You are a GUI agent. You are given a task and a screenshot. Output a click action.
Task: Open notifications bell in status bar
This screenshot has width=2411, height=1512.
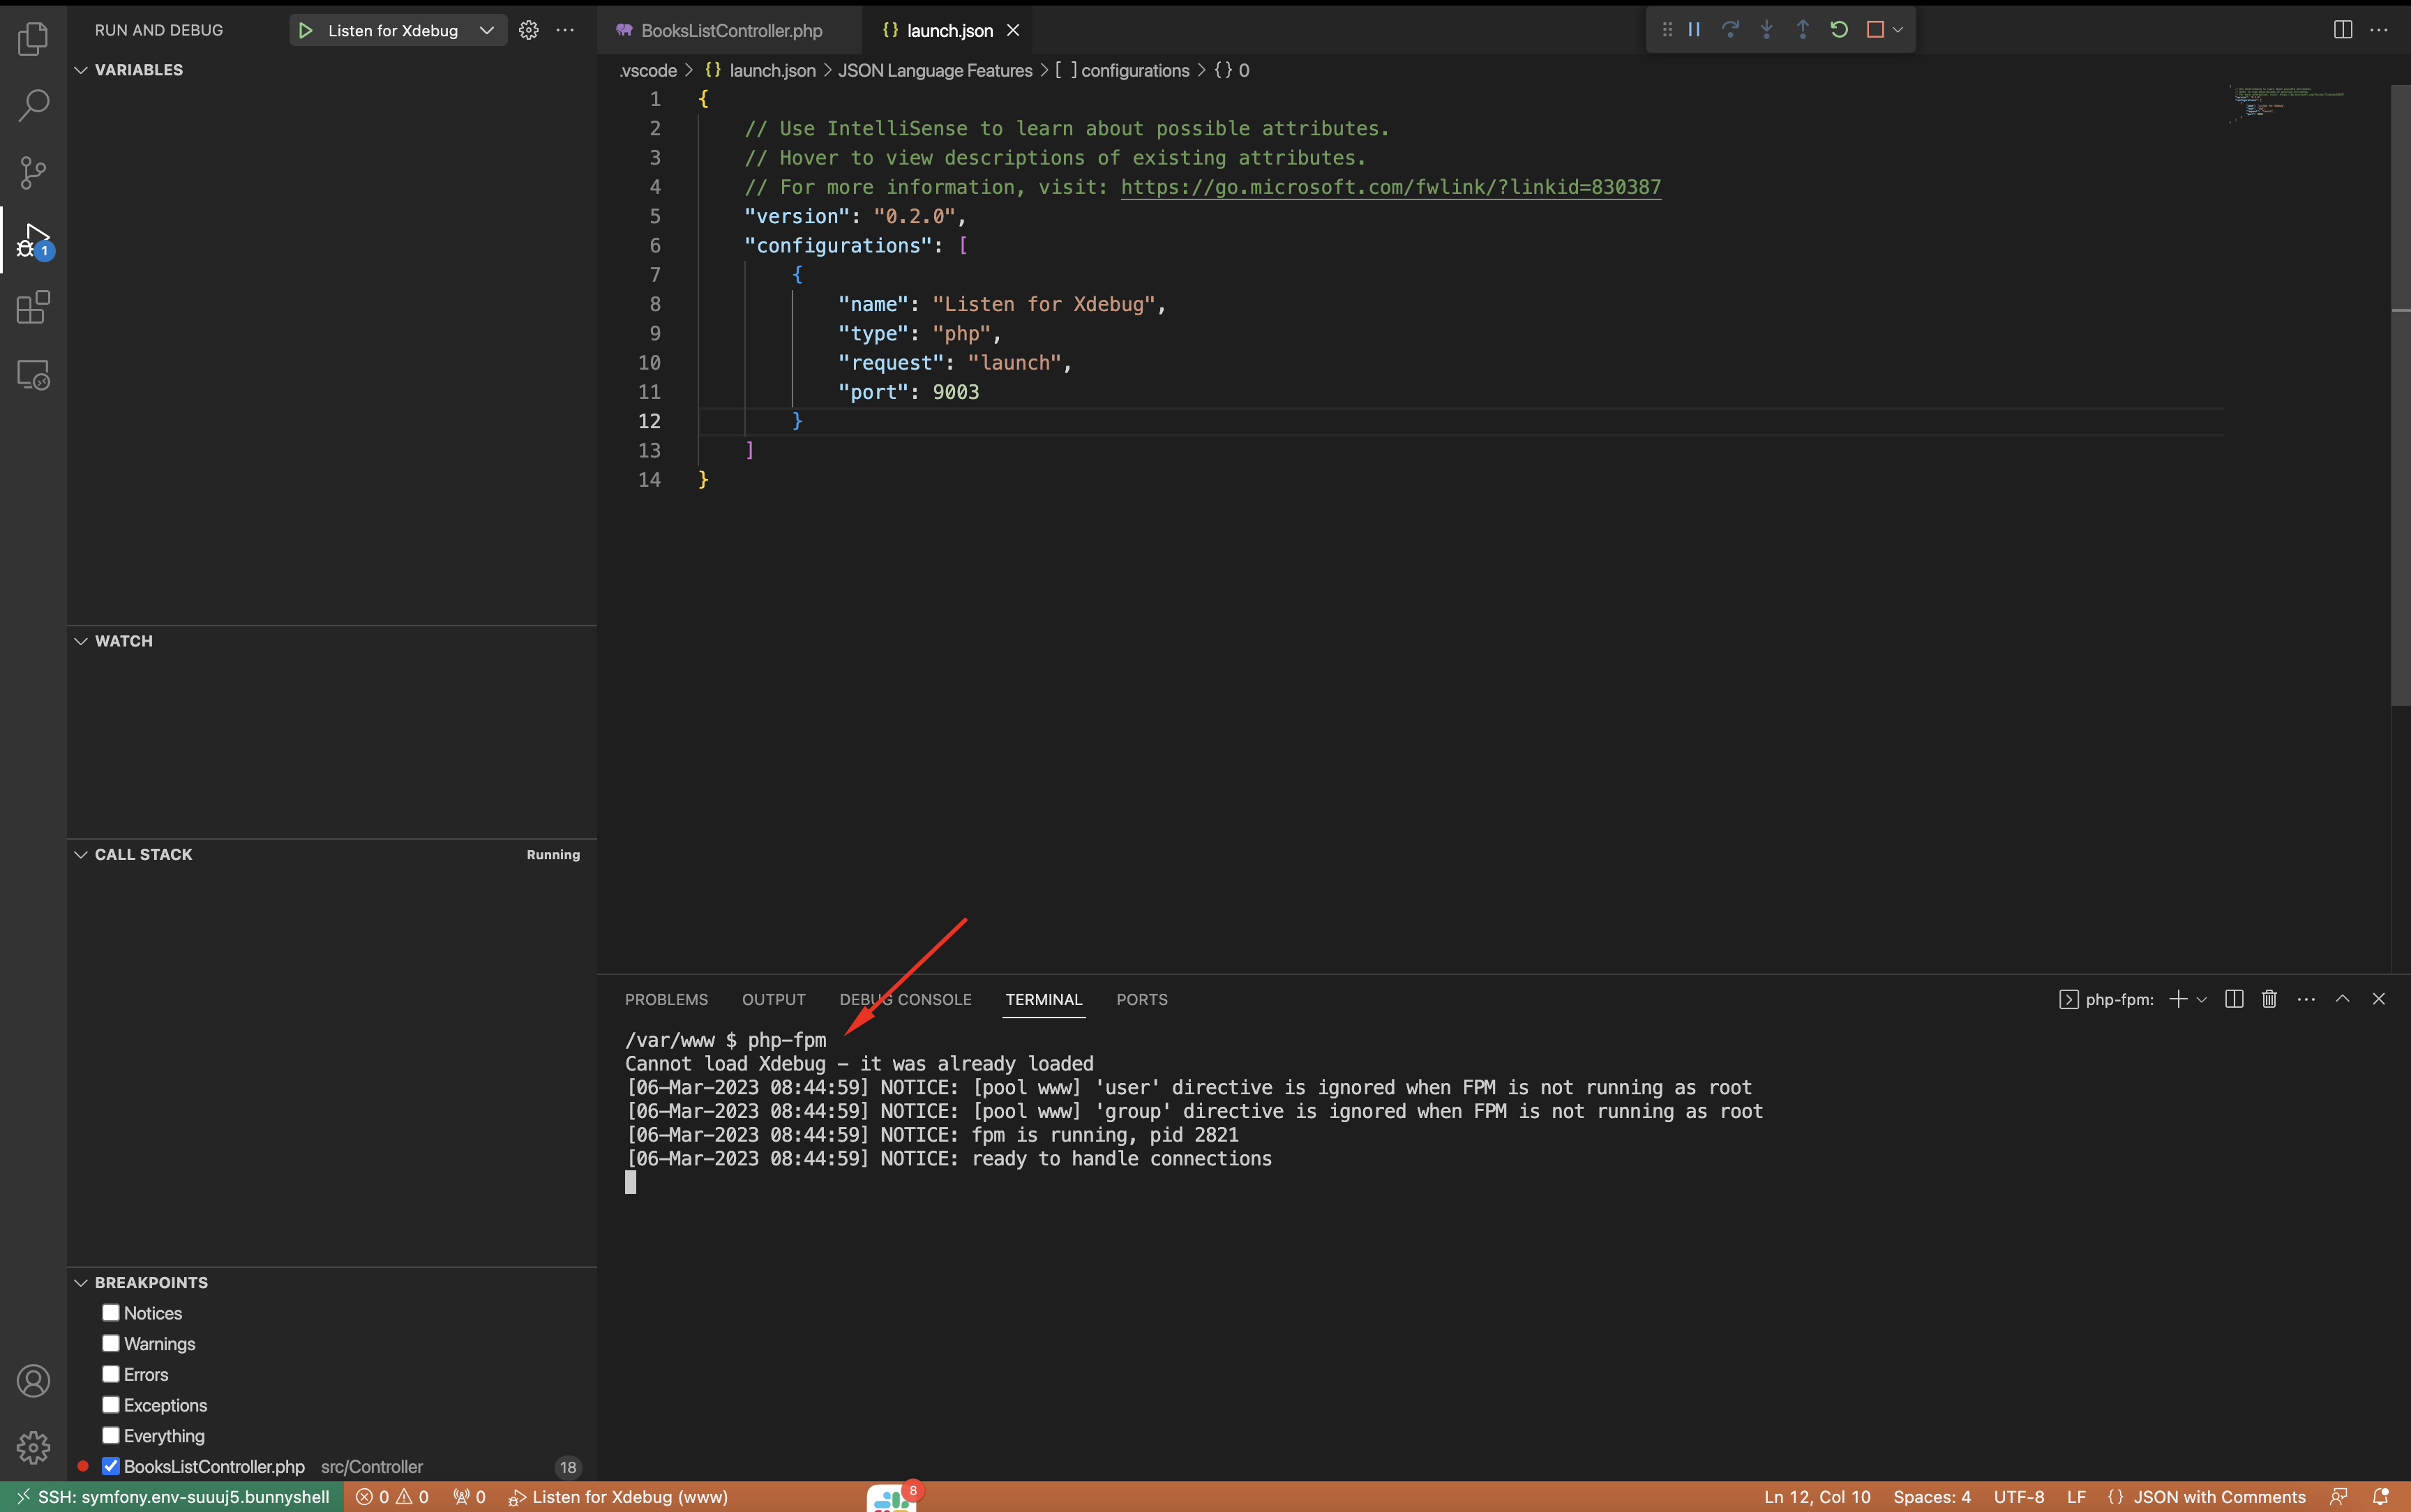(2381, 1497)
